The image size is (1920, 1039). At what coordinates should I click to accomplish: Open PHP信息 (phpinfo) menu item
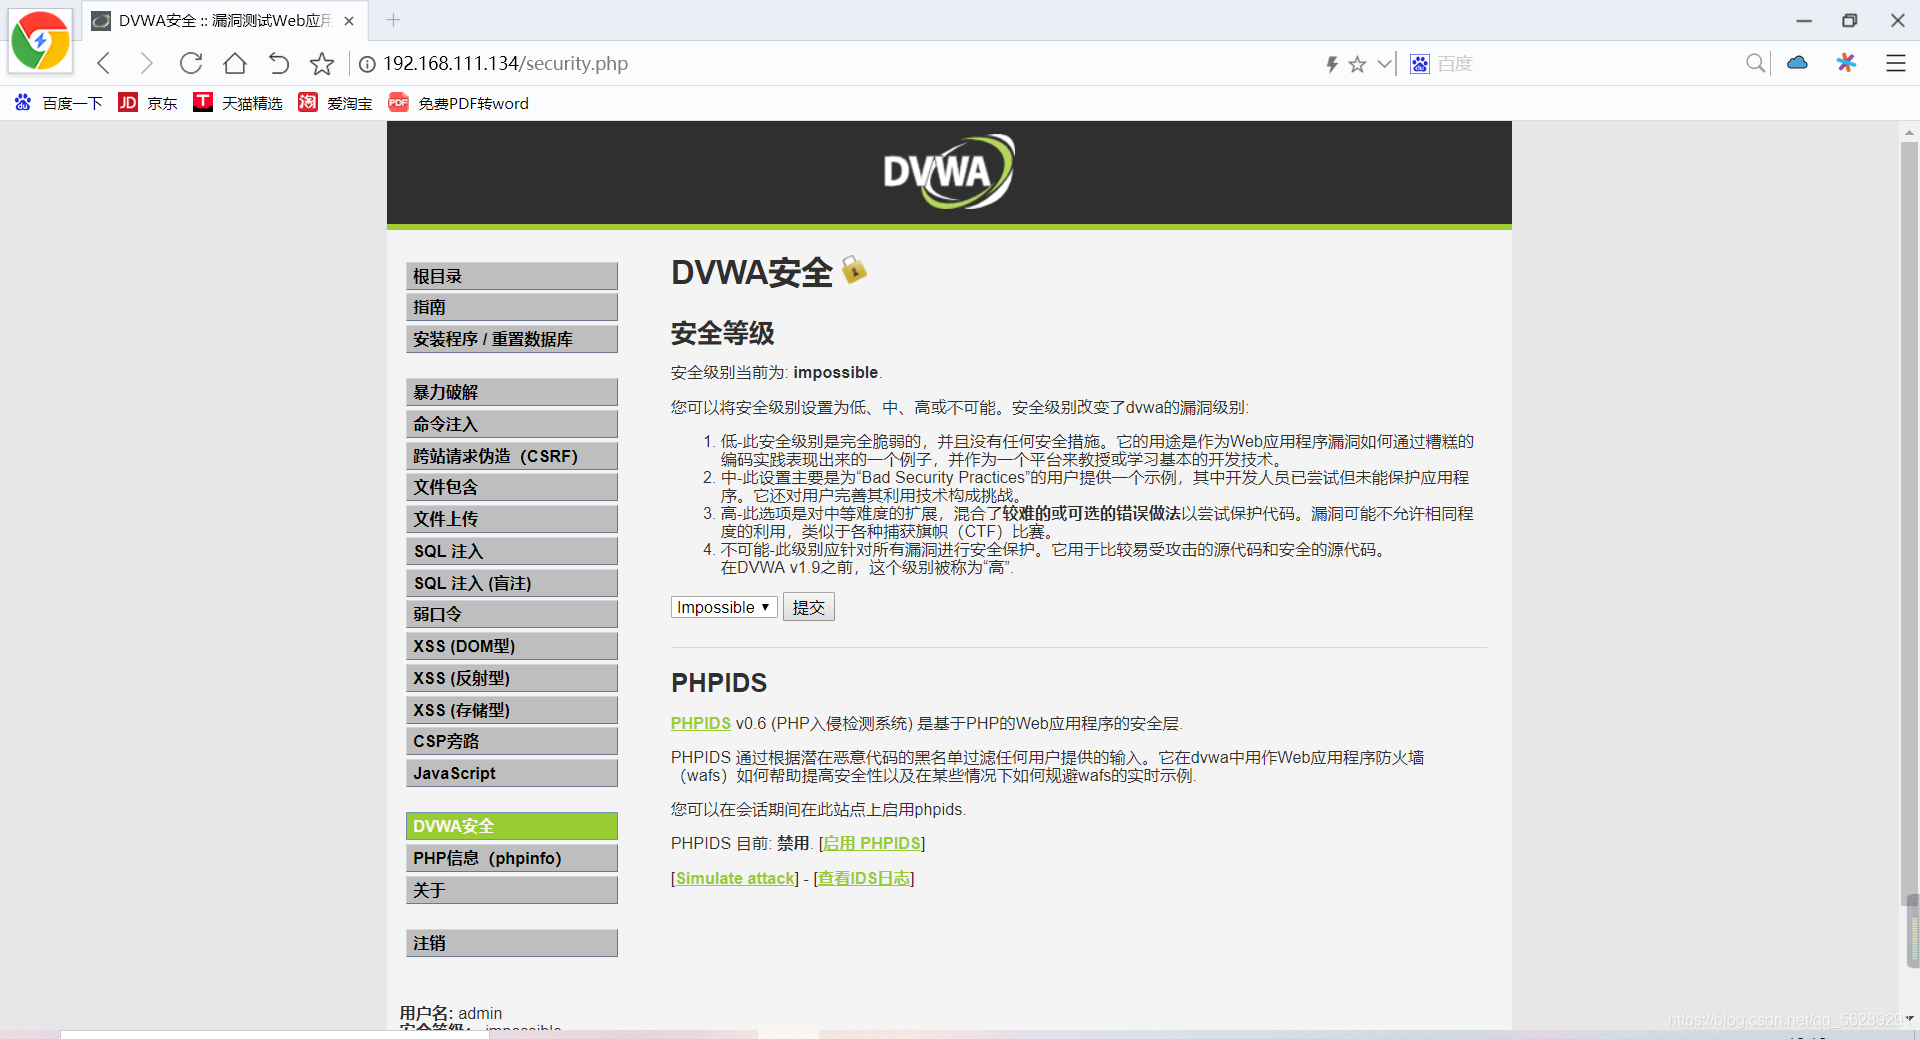click(512, 858)
